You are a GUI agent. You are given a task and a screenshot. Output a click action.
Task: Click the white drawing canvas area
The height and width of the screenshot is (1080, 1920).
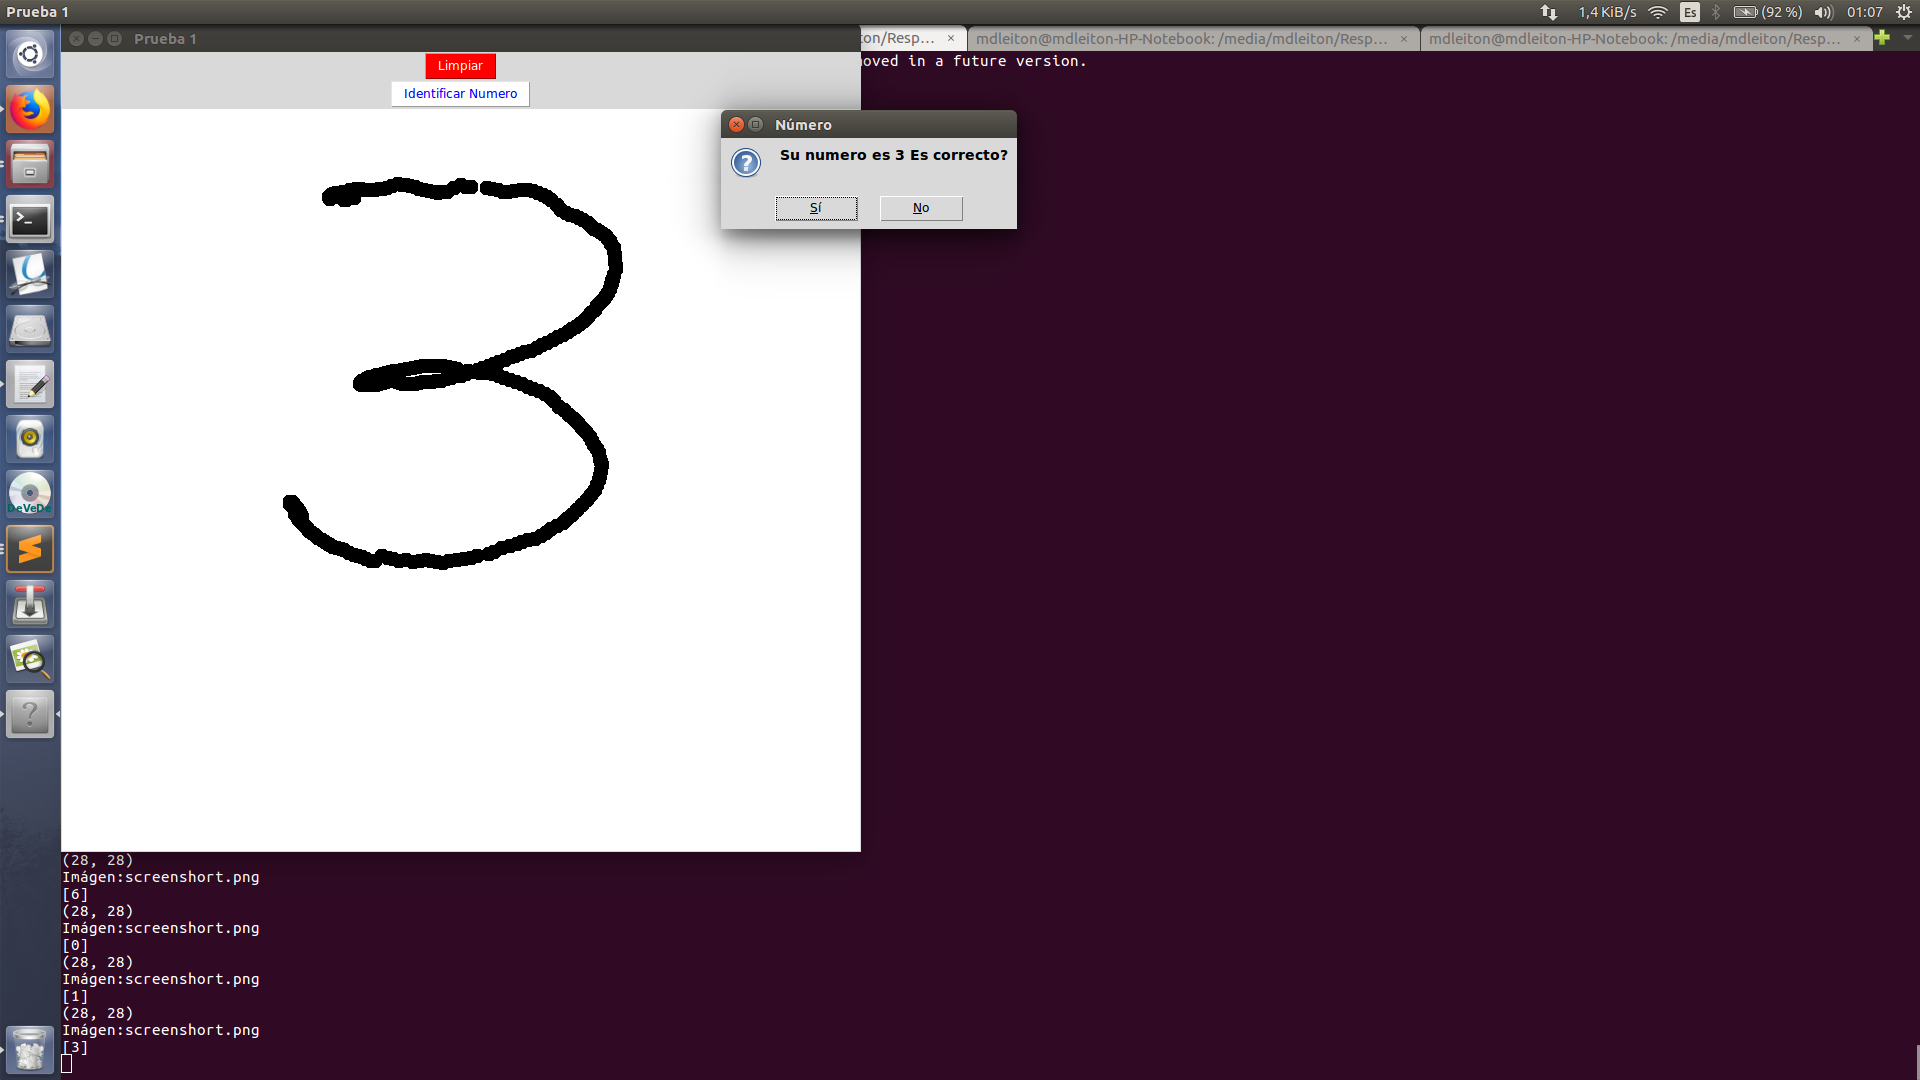coord(460,700)
